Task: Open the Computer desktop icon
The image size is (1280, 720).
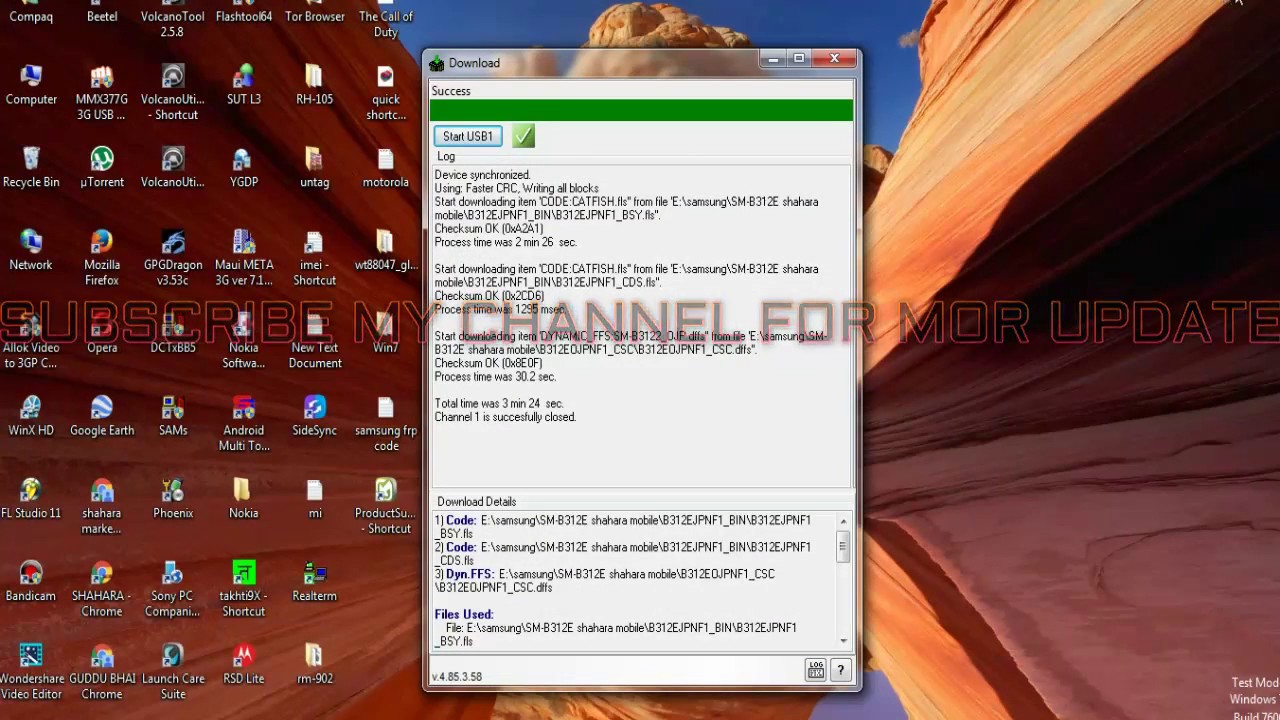Action: [31, 86]
